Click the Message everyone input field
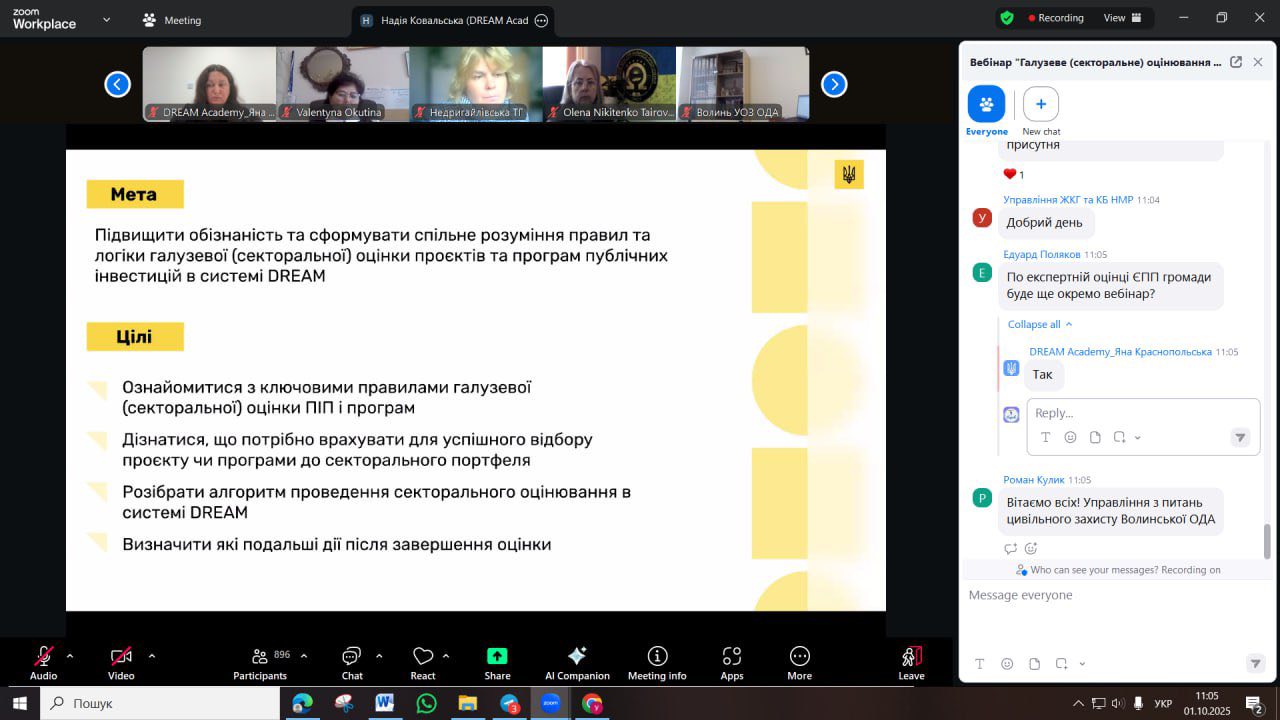The height and width of the screenshot is (720, 1280). coord(1110,596)
